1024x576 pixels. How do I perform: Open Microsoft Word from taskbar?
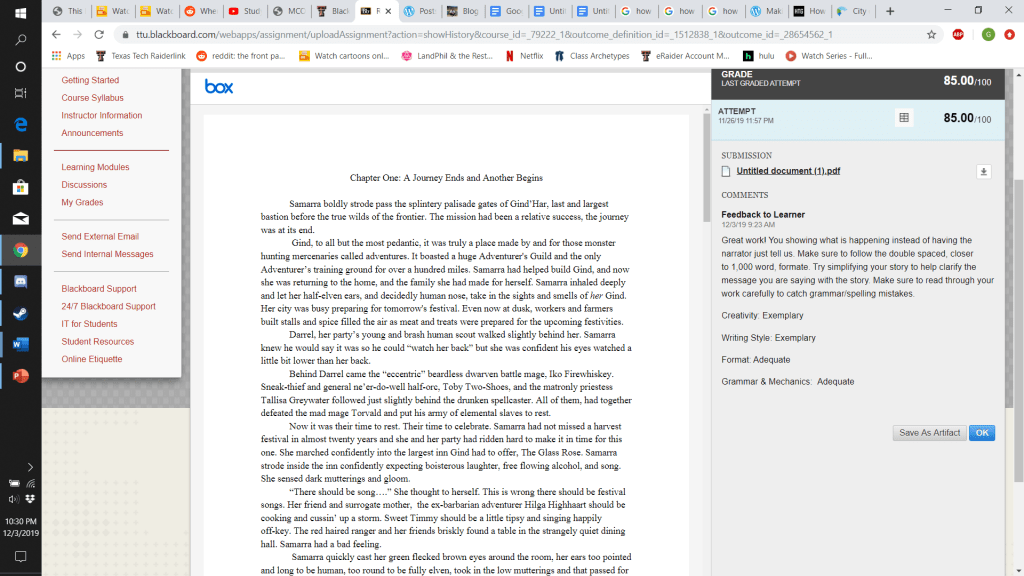coord(20,344)
